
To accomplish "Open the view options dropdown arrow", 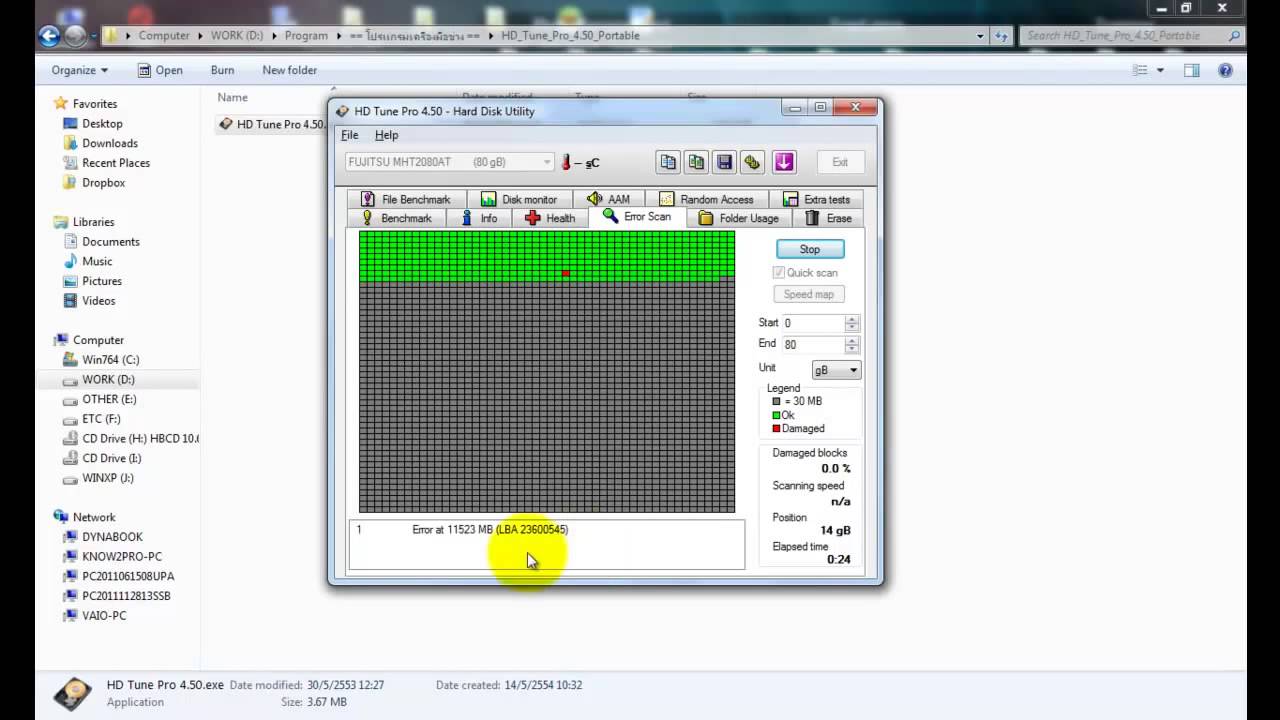I will point(1160,70).
